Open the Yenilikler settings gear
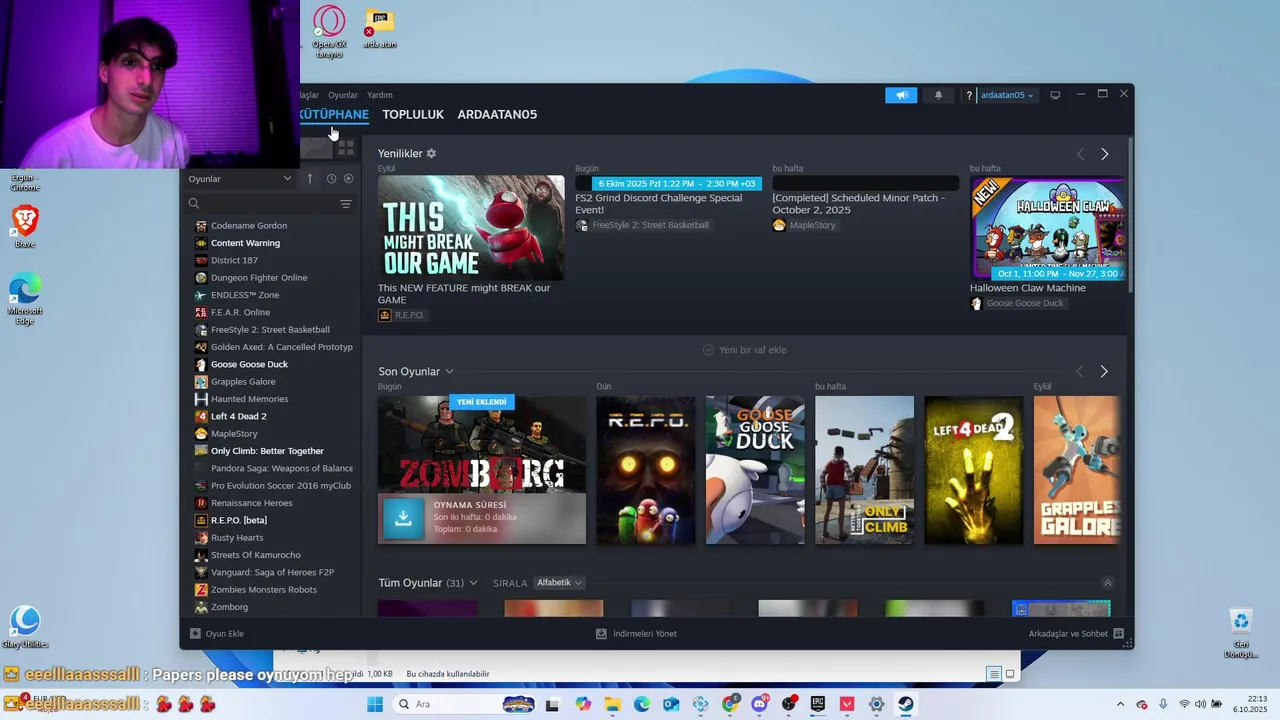Viewport: 1280px width, 720px height. 431,153
